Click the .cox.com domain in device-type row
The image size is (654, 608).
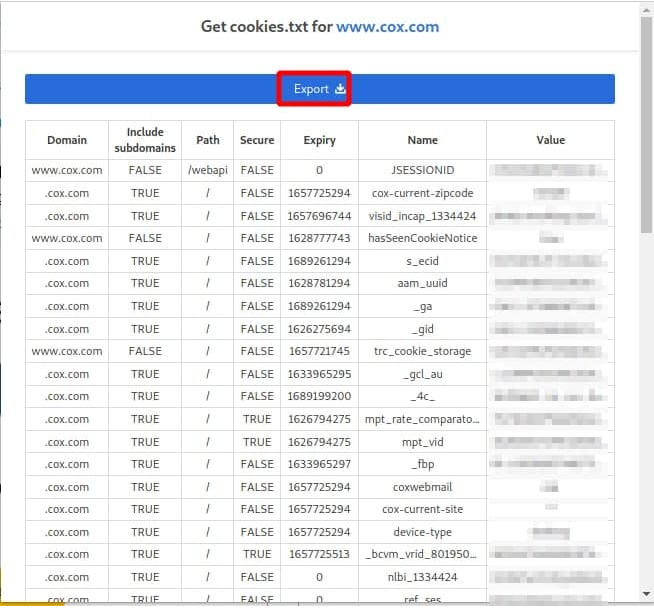click(x=67, y=532)
